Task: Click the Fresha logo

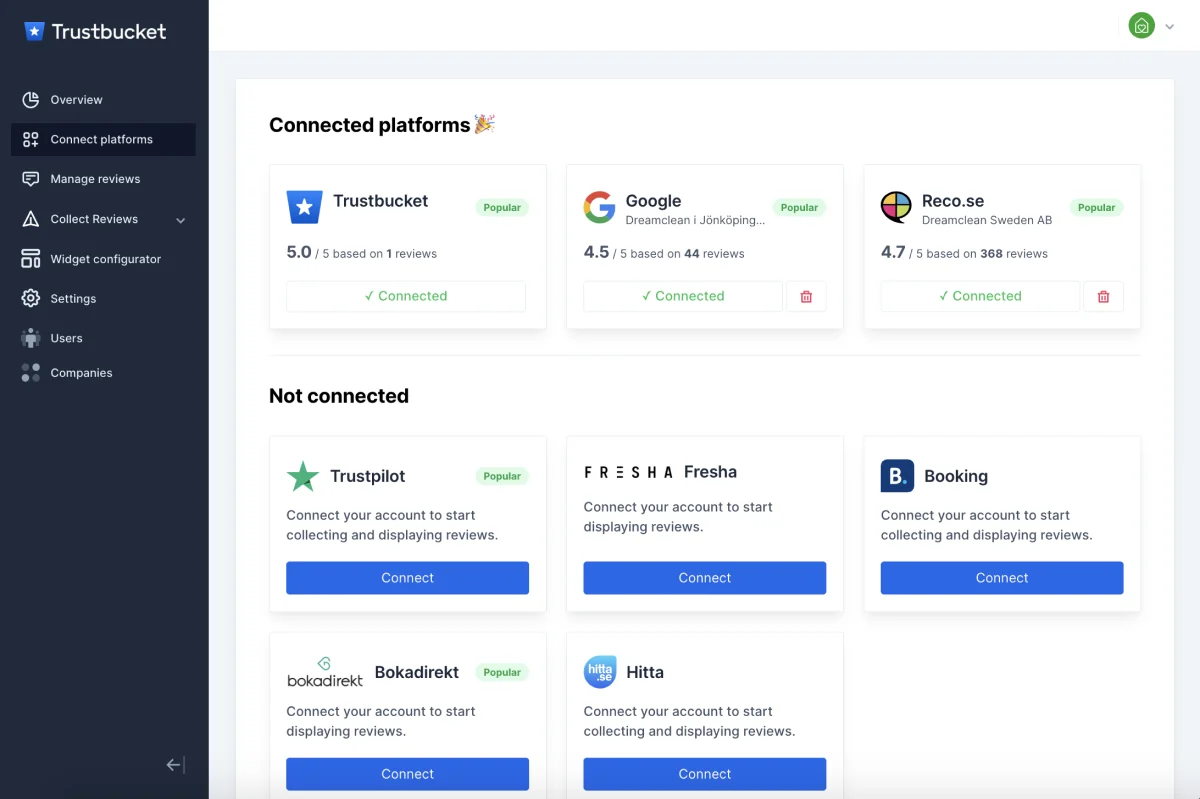Action: click(629, 472)
